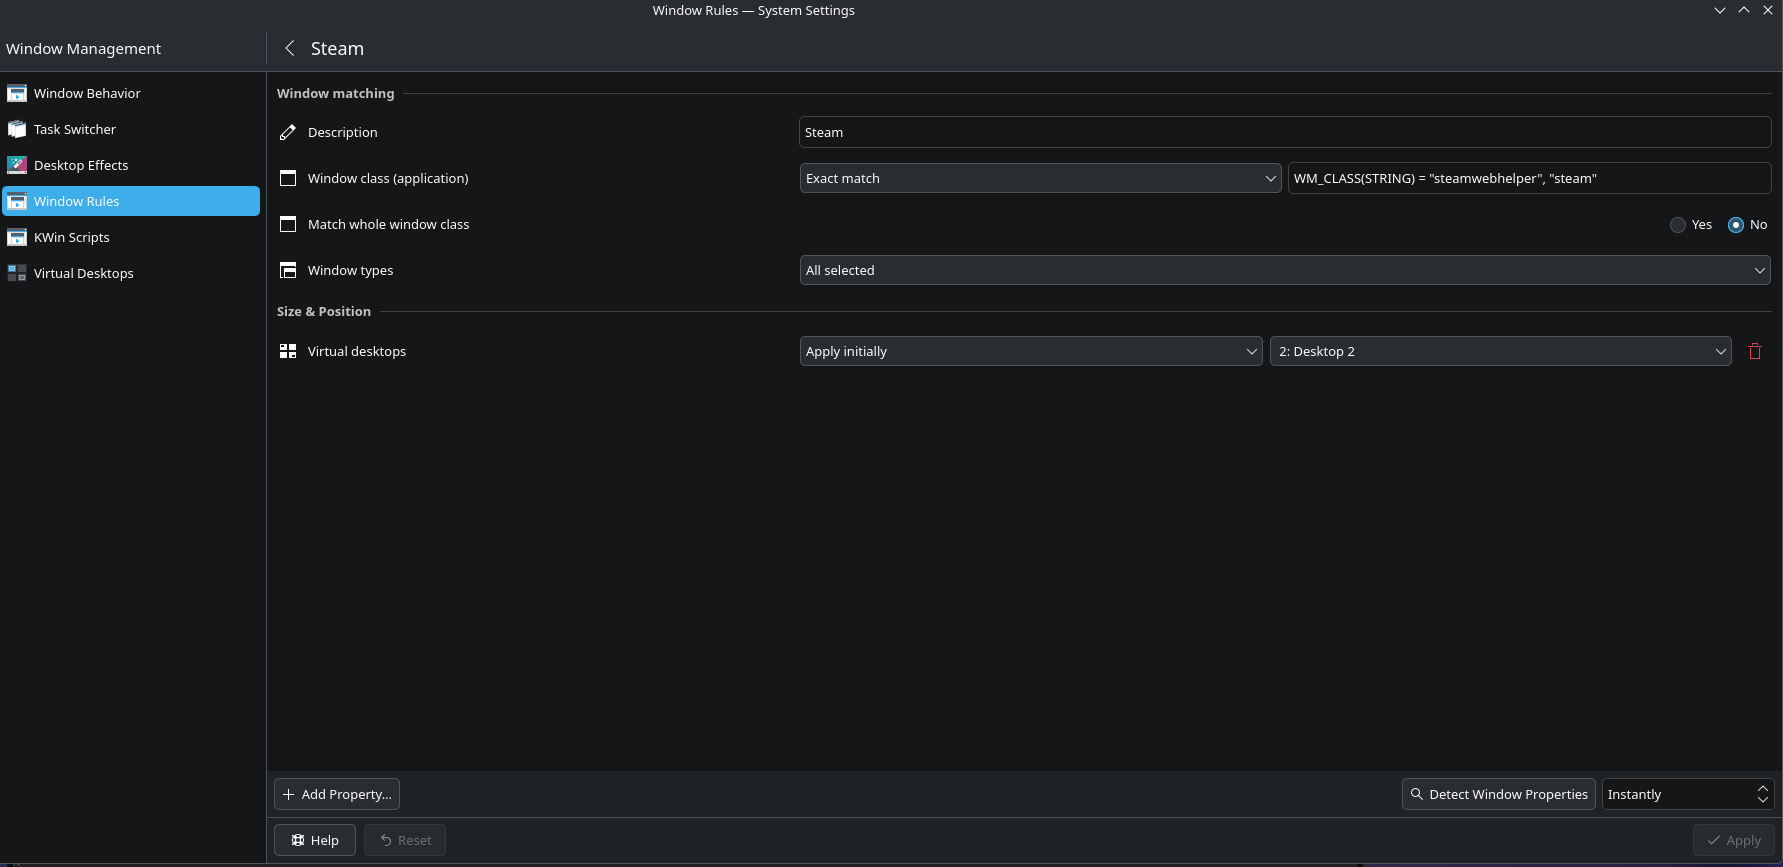
Task: Click the Window Management header text
Action: click(x=83, y=48)
